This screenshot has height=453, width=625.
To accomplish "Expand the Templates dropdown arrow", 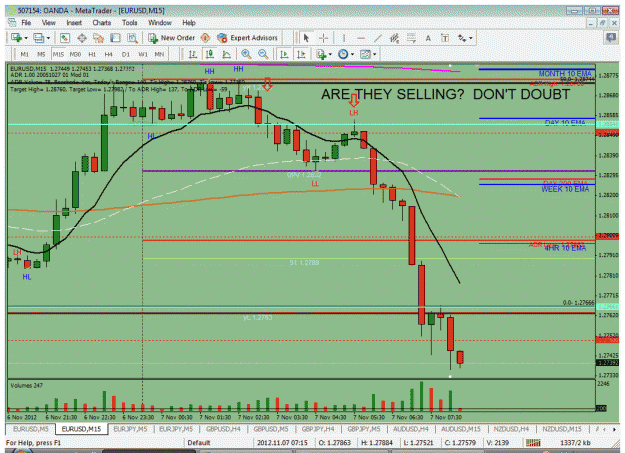I will coord(375,54).
